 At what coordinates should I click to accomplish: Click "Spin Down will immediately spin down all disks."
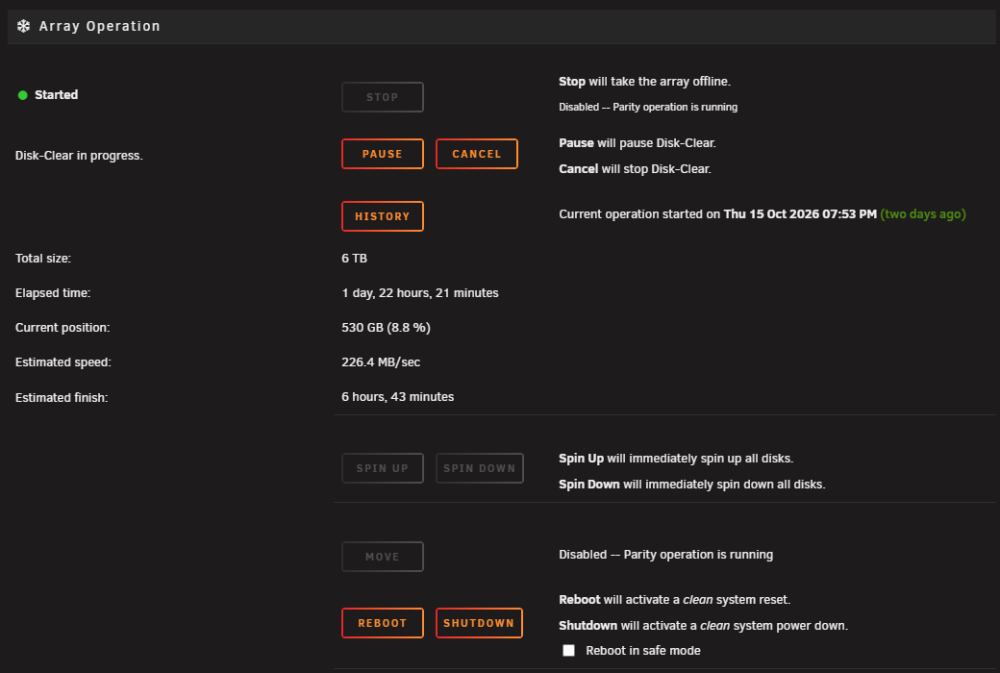(692, 485)
